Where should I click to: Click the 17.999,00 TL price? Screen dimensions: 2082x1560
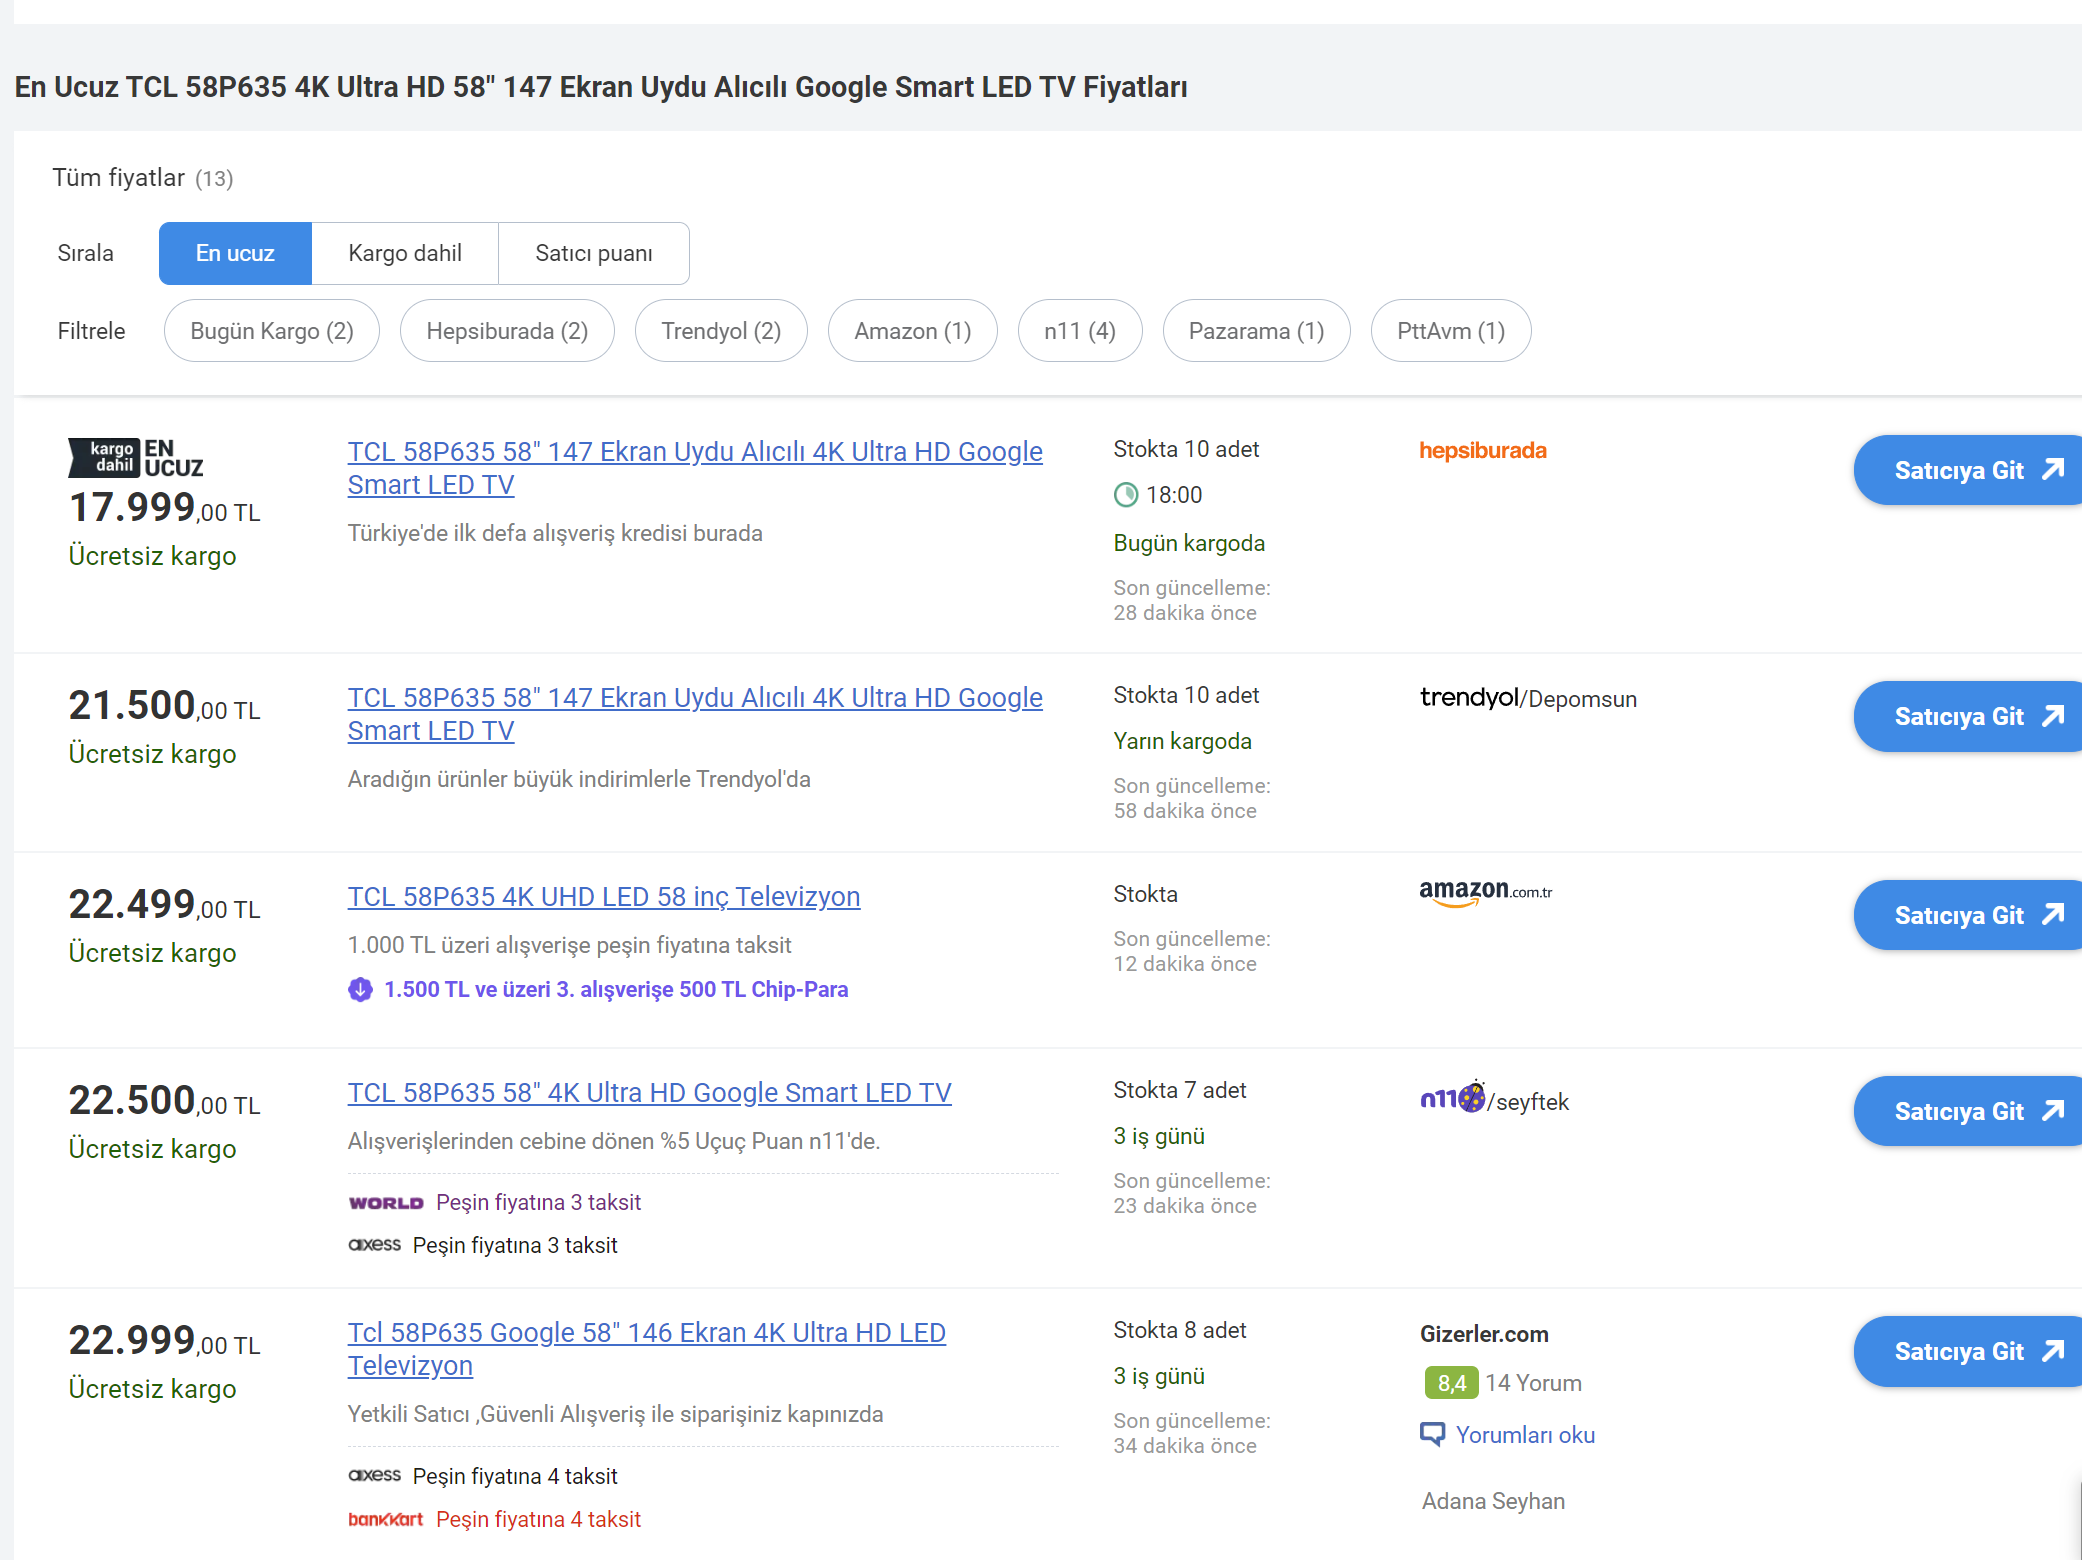point(164,507)
